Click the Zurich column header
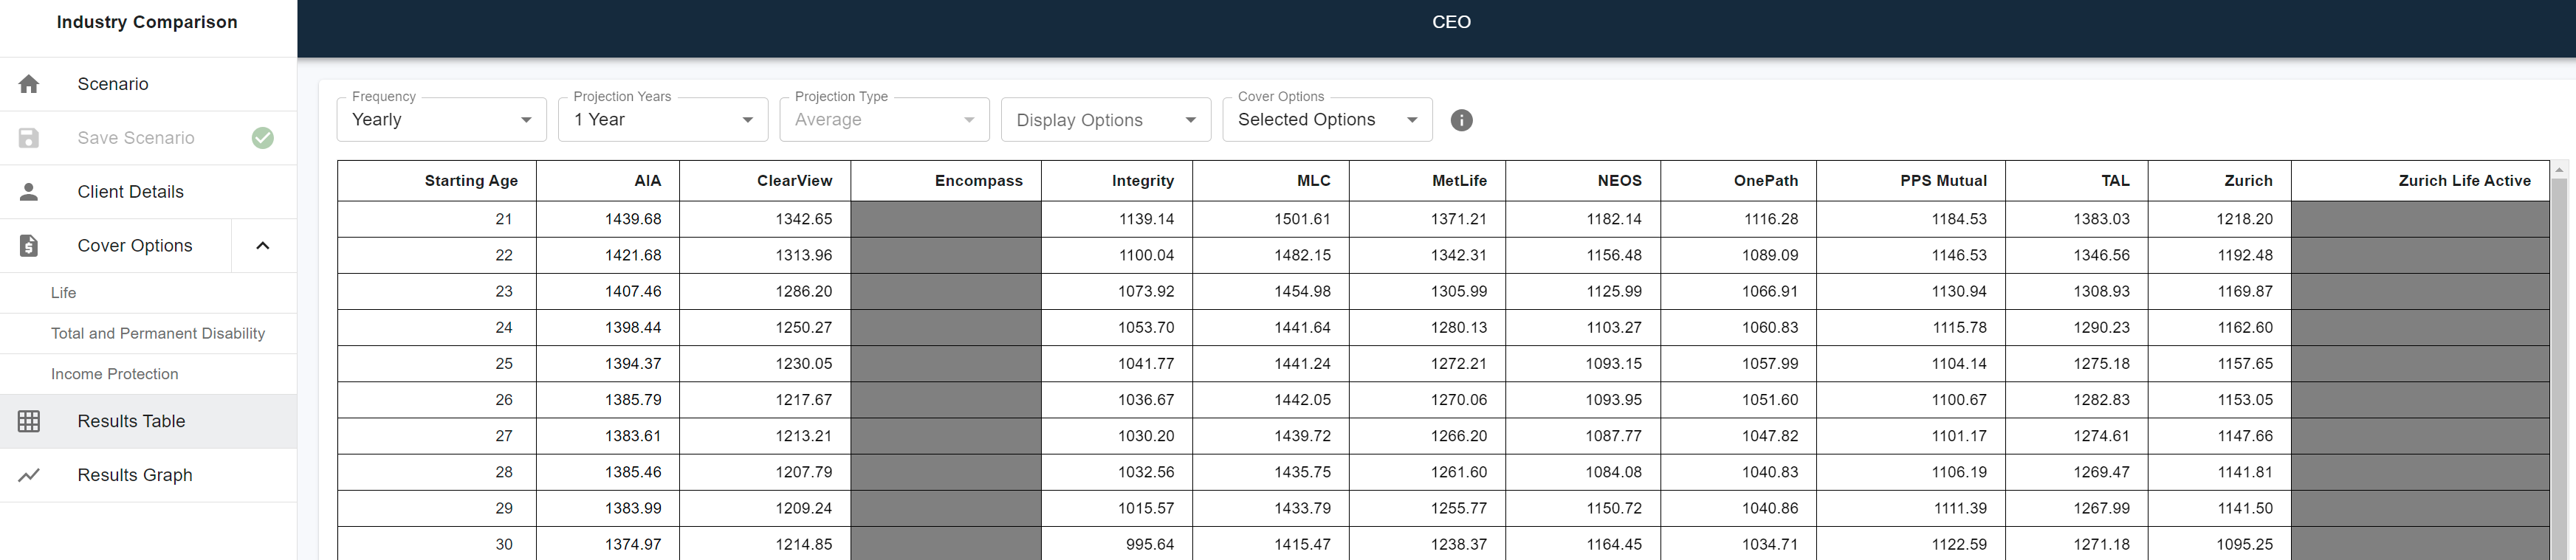Image resolution: width=2576 pixels, height=560 pixels. pos(2220,181)
